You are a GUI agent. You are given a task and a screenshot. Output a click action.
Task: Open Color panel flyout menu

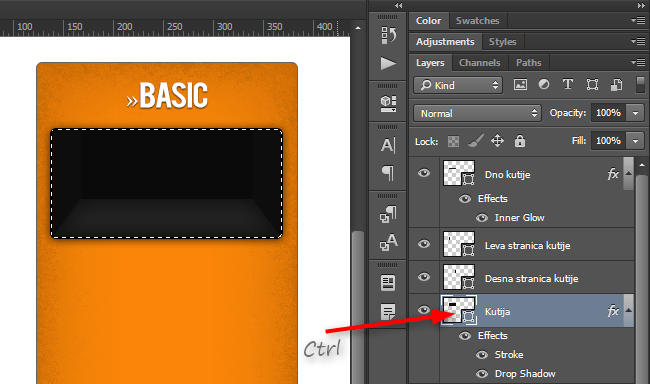click(638, 20)
